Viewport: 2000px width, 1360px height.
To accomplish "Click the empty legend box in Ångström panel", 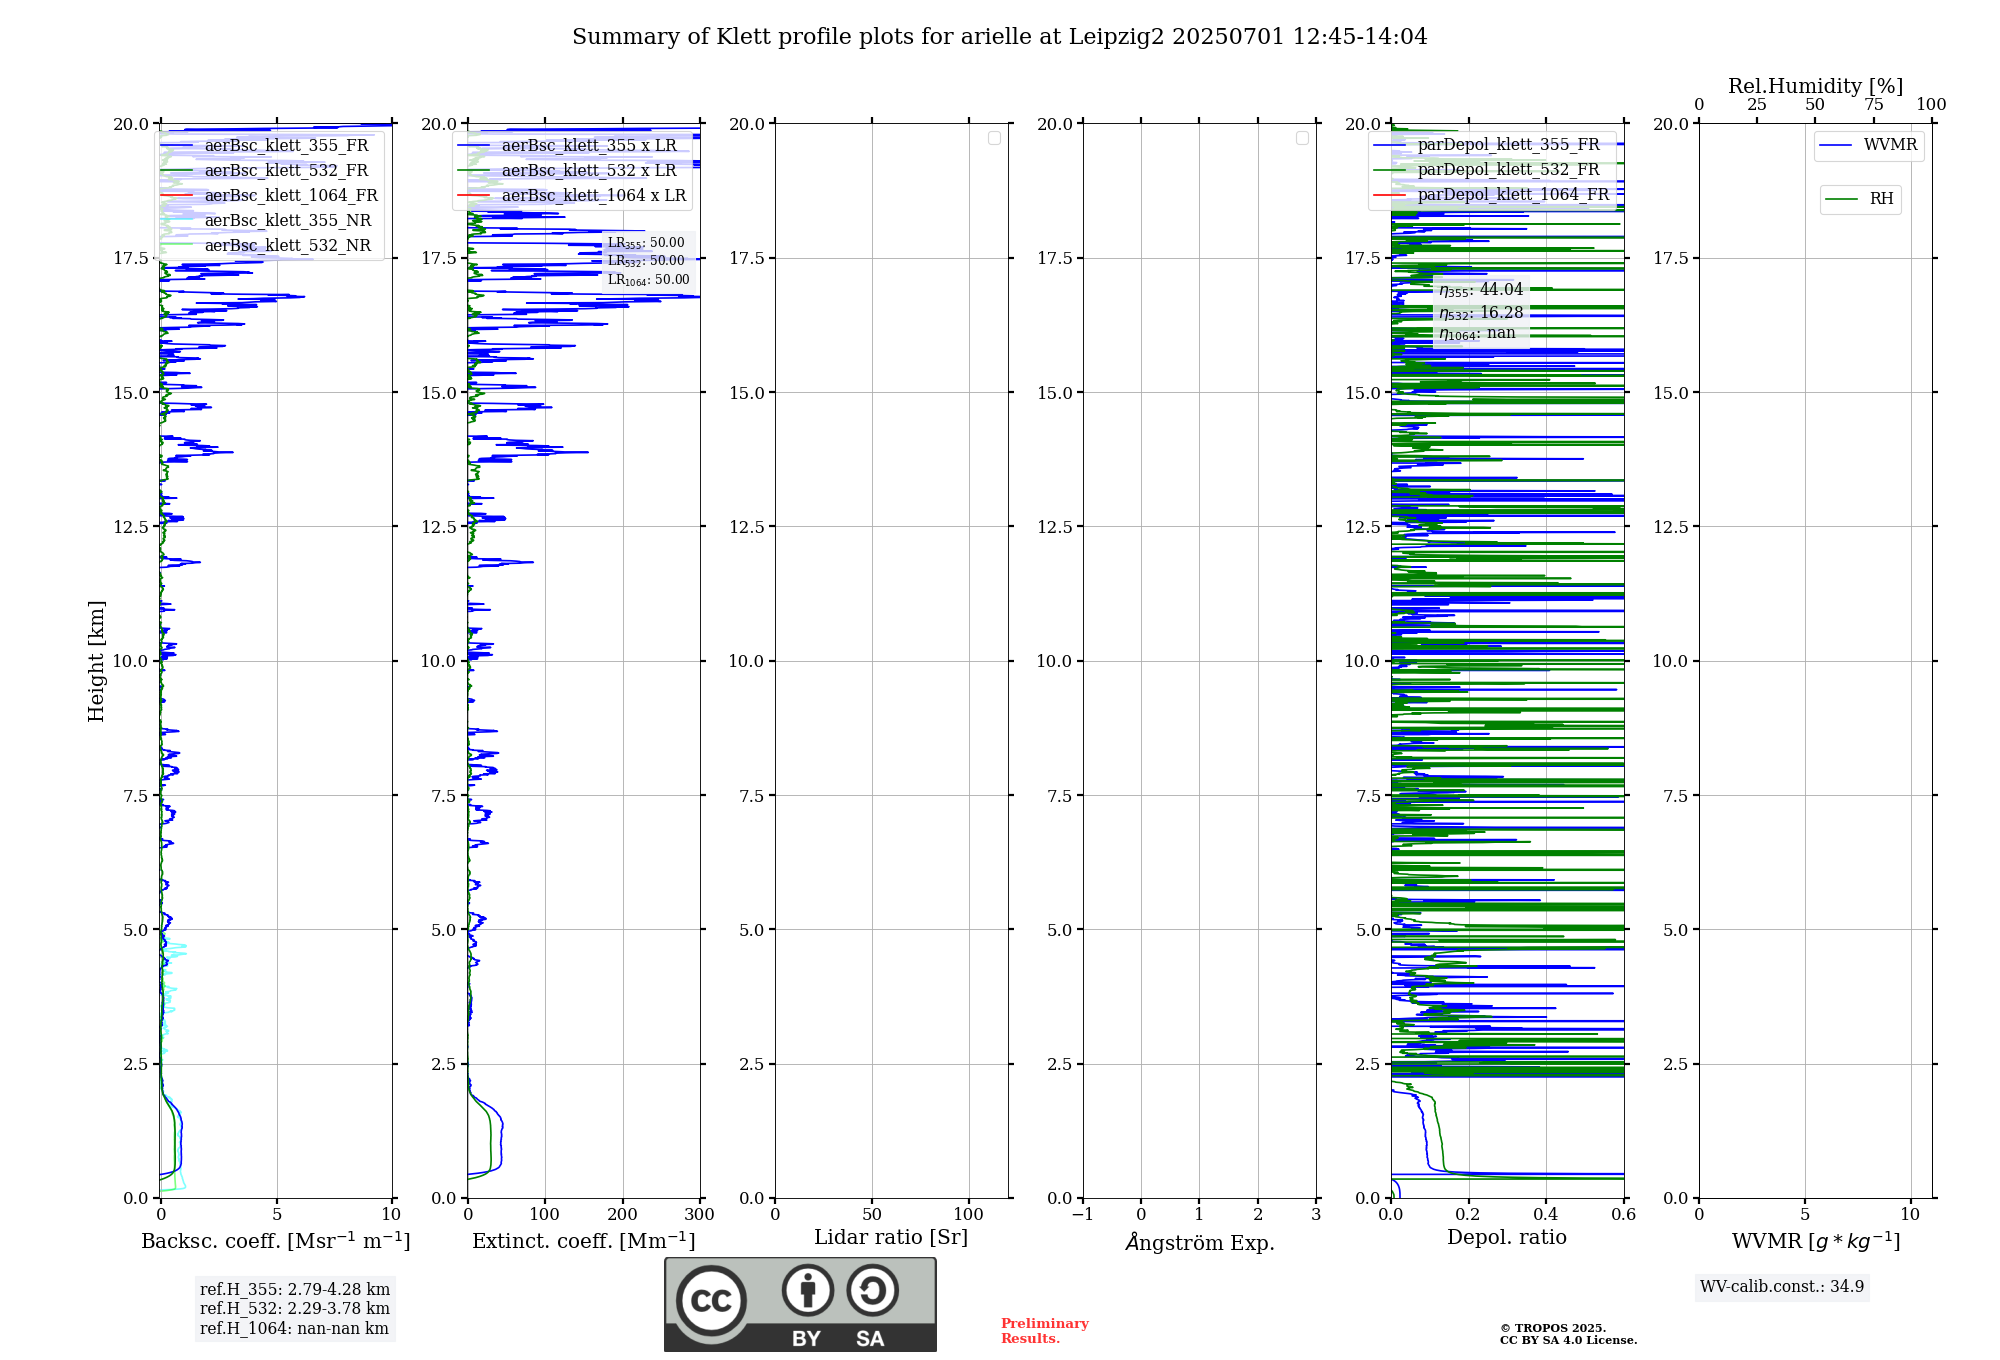I will coord(1302,138).
